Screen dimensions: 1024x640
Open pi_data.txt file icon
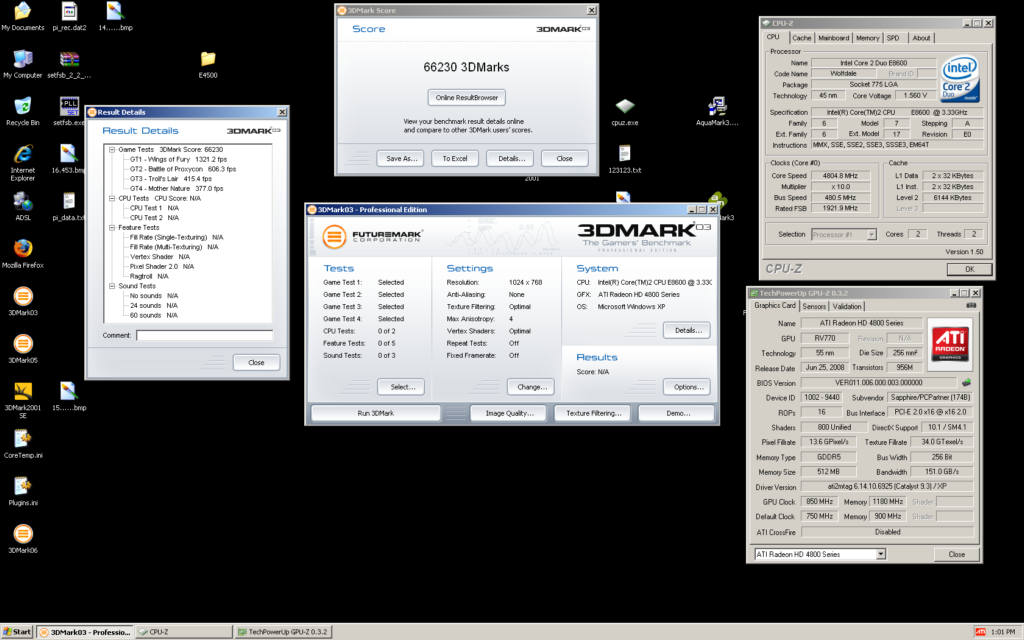click(x=69, y=206)
